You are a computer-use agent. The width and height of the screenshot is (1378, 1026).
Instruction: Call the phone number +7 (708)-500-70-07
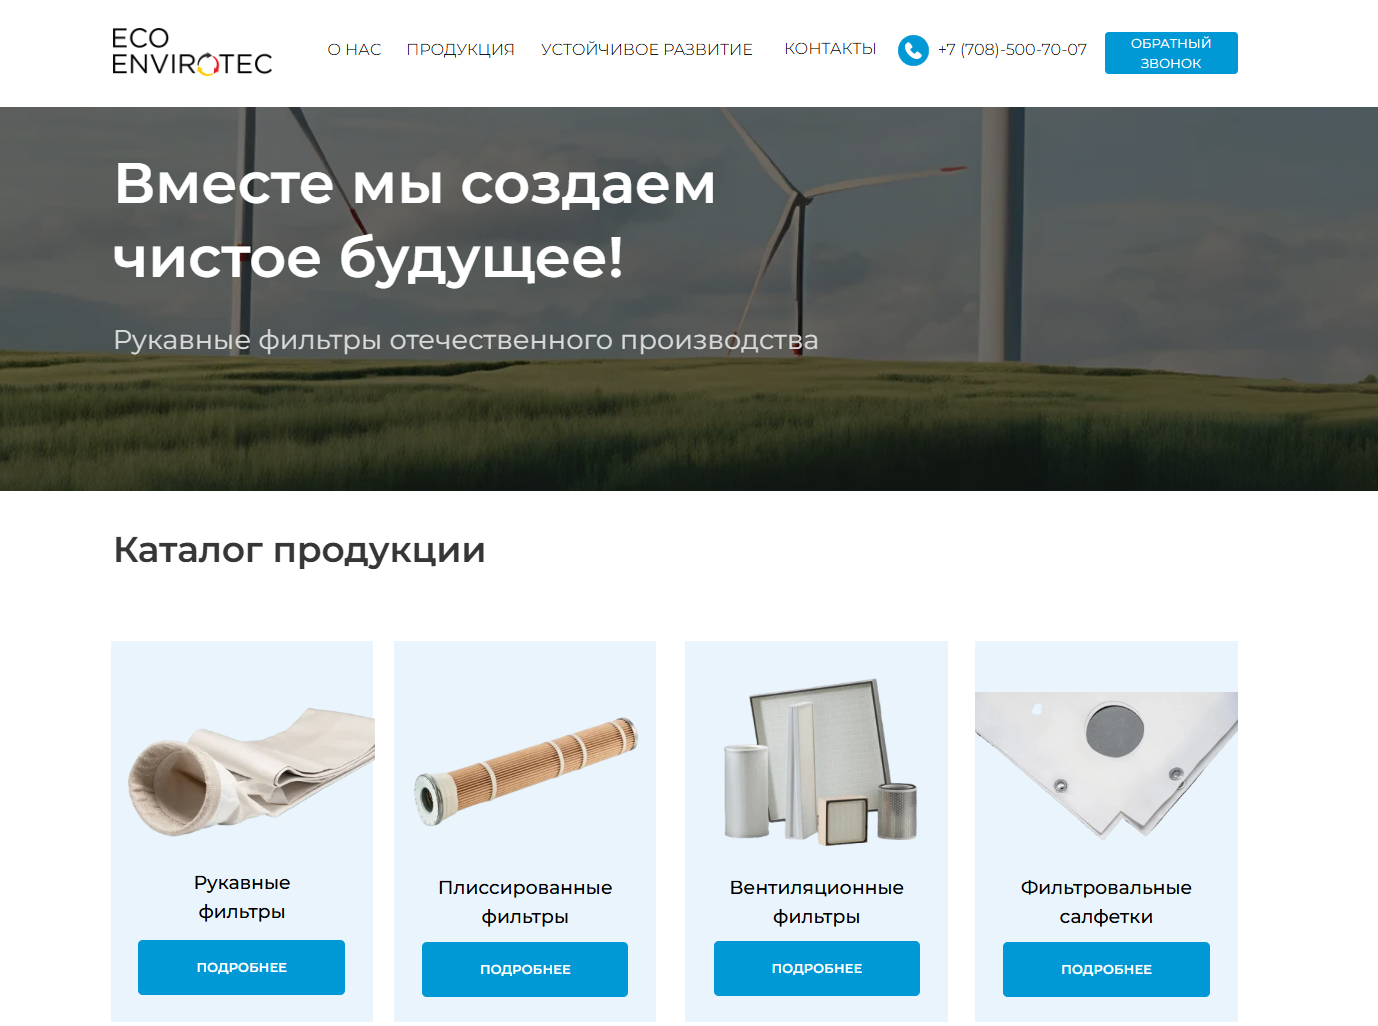coord(1012,49)
